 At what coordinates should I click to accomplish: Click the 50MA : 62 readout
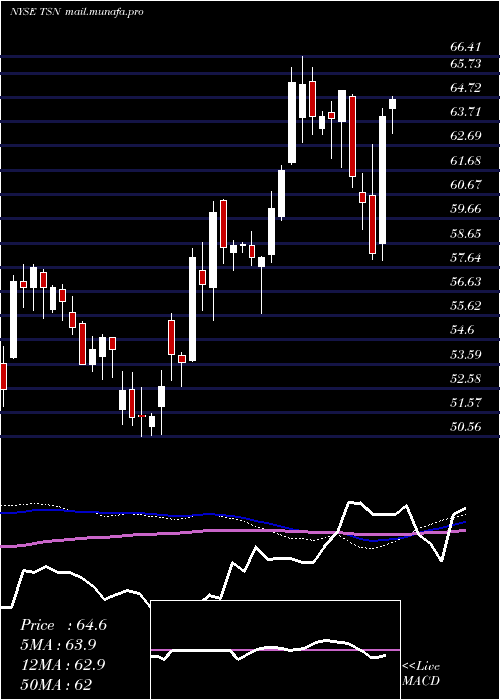(x=56, y=685)
